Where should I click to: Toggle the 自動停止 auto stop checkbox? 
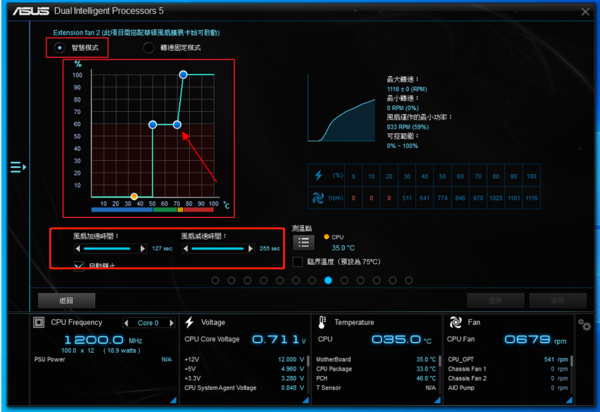[x=80, y=265]
